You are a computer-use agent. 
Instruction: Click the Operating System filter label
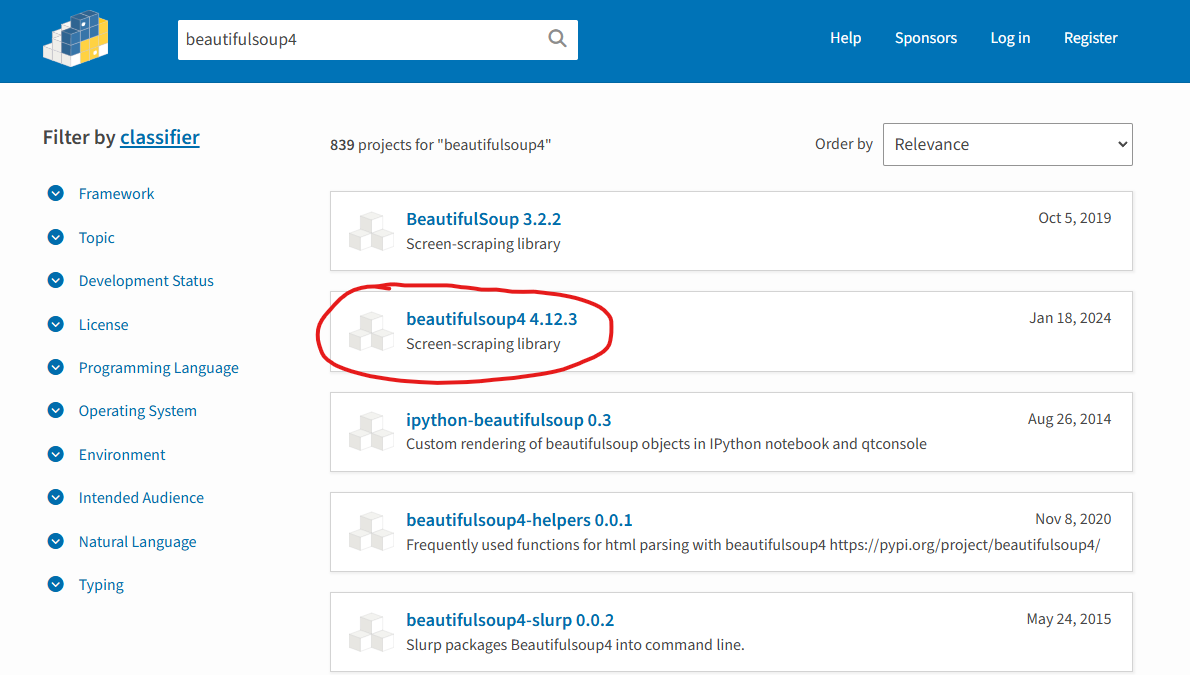(x=137, y=411)
